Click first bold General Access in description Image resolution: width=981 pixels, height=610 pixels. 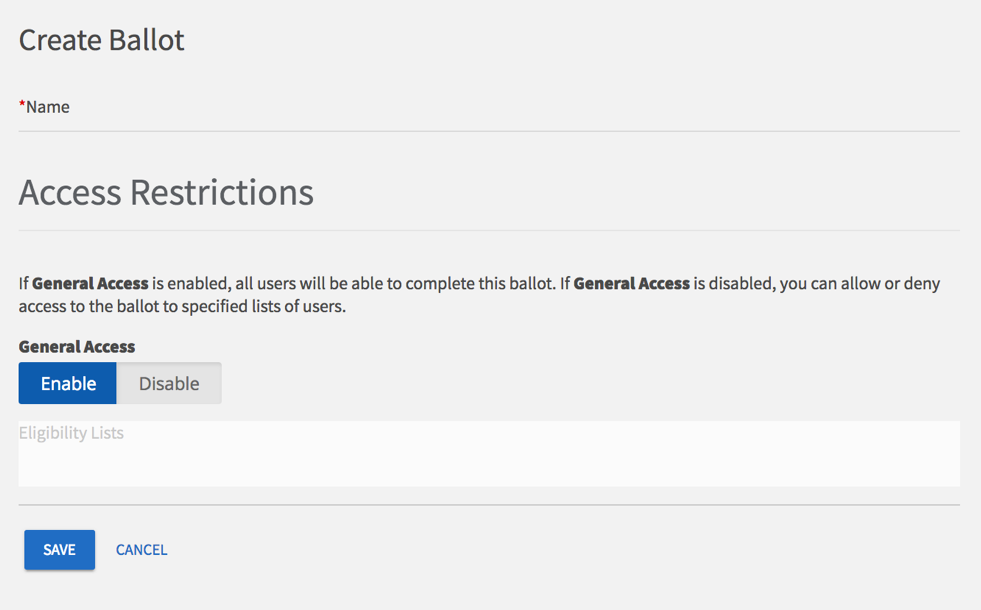pos(90,284)
